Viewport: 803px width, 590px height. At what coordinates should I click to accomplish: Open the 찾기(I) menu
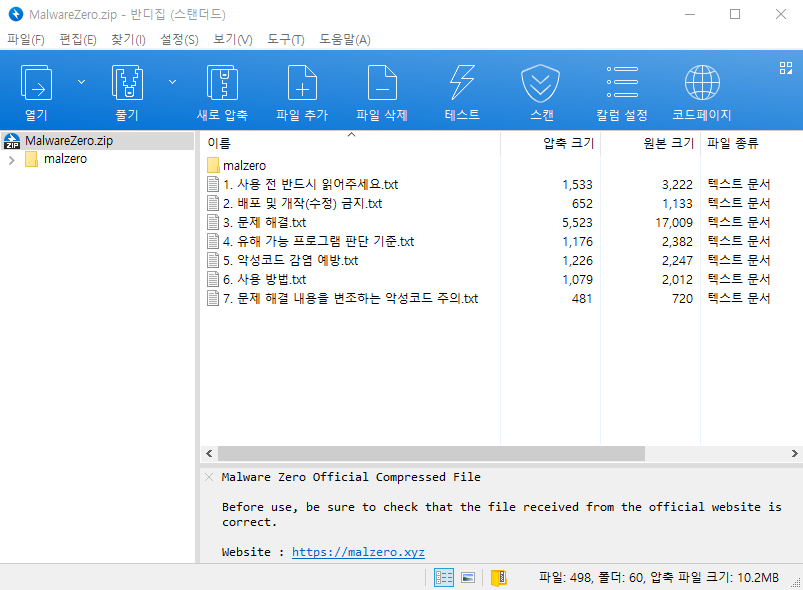128,39
